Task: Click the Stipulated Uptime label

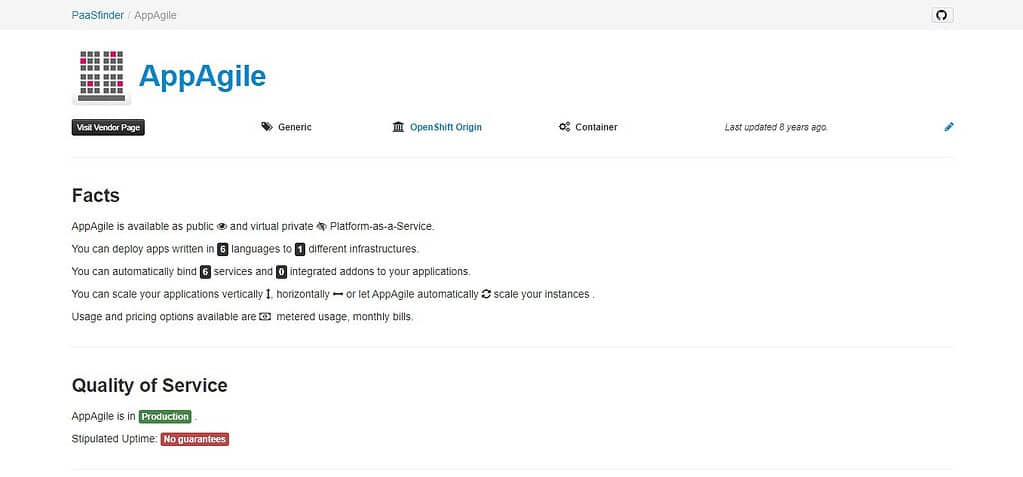Action: [115, 439]
